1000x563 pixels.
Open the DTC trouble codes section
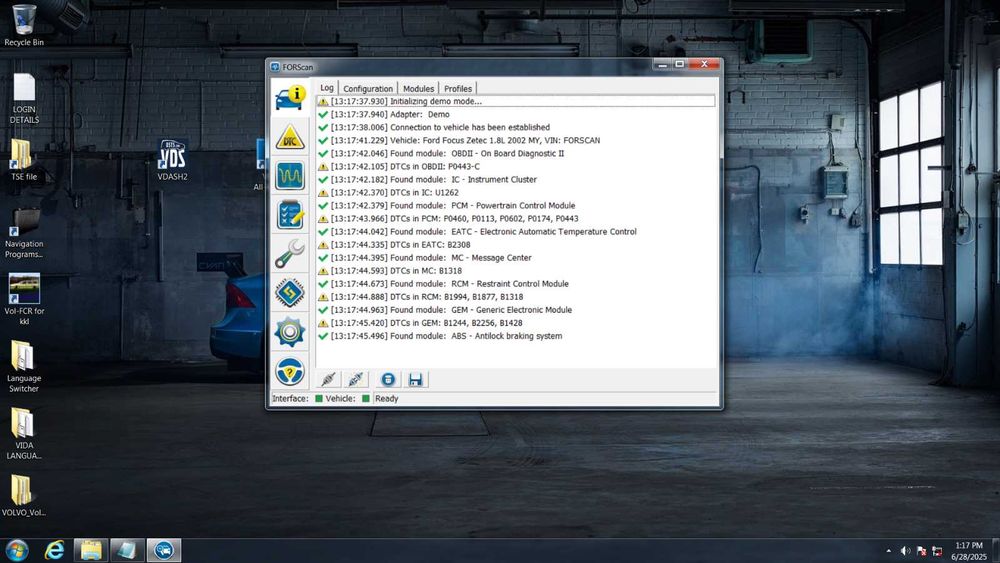[290, 137]
